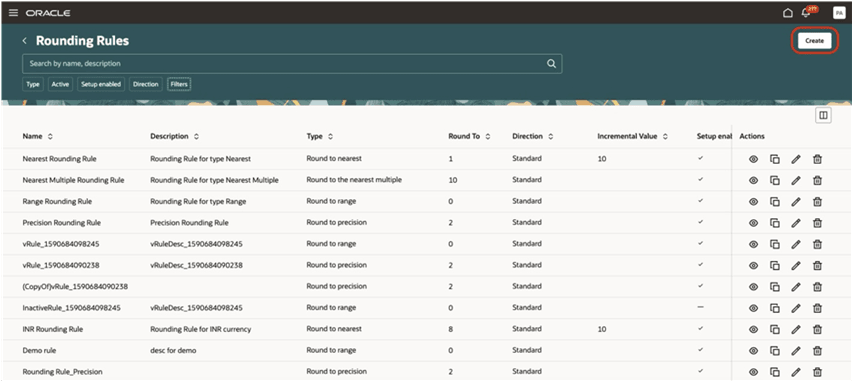Select the Demo rule name cell

[39, 350]
